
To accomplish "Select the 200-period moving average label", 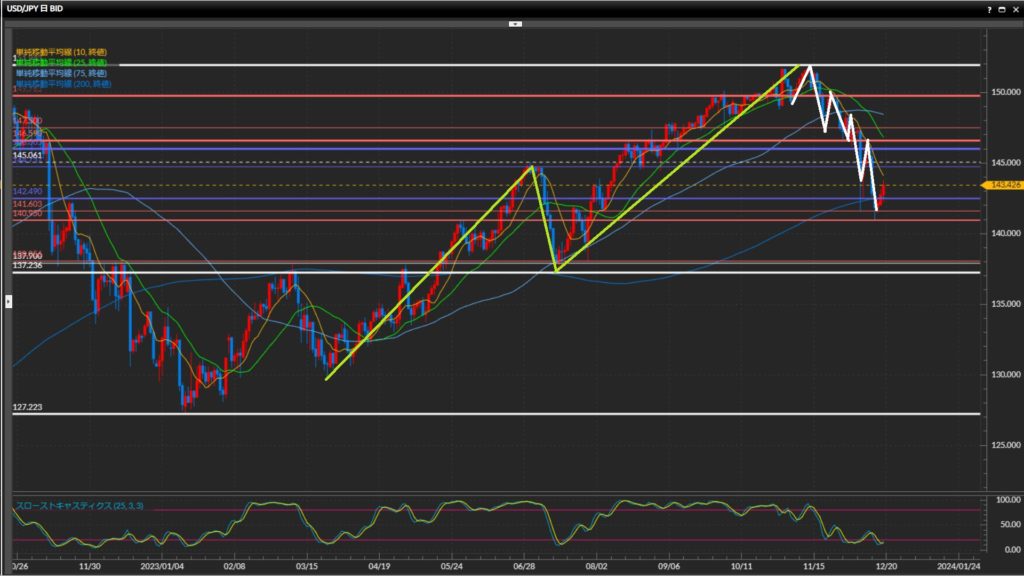I will point(64,83).
